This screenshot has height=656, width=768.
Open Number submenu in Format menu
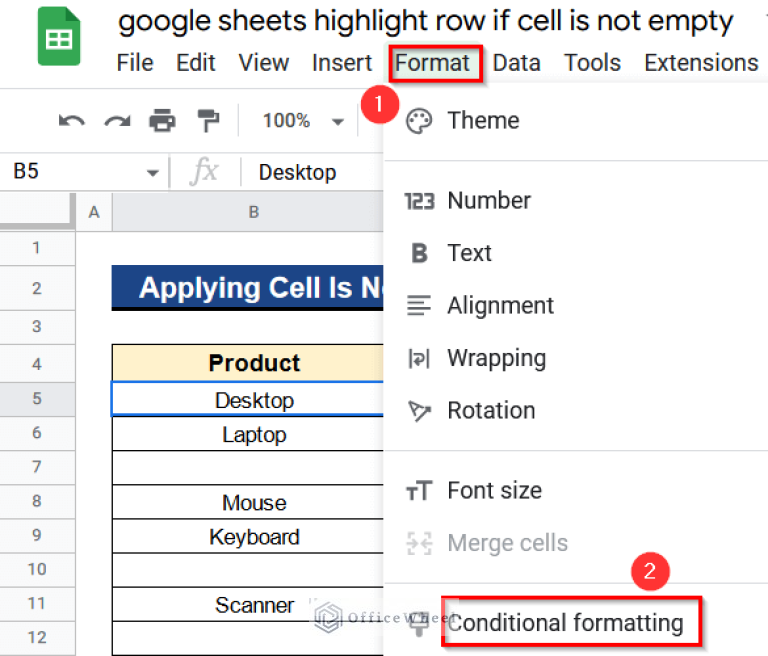point(489,201)
